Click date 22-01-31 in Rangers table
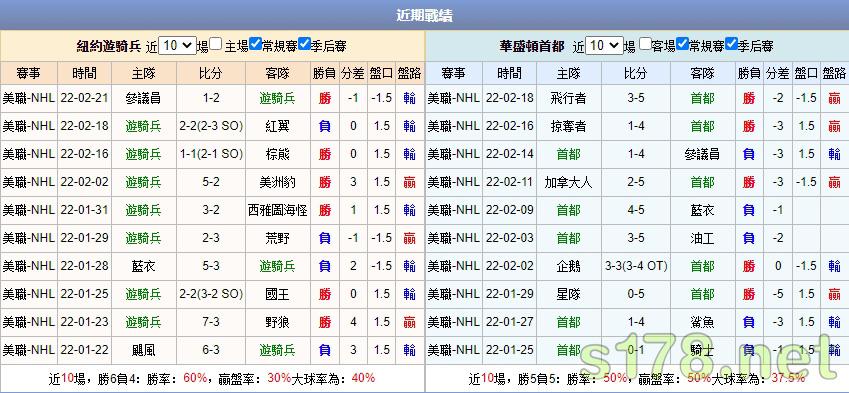 point(84,210)
